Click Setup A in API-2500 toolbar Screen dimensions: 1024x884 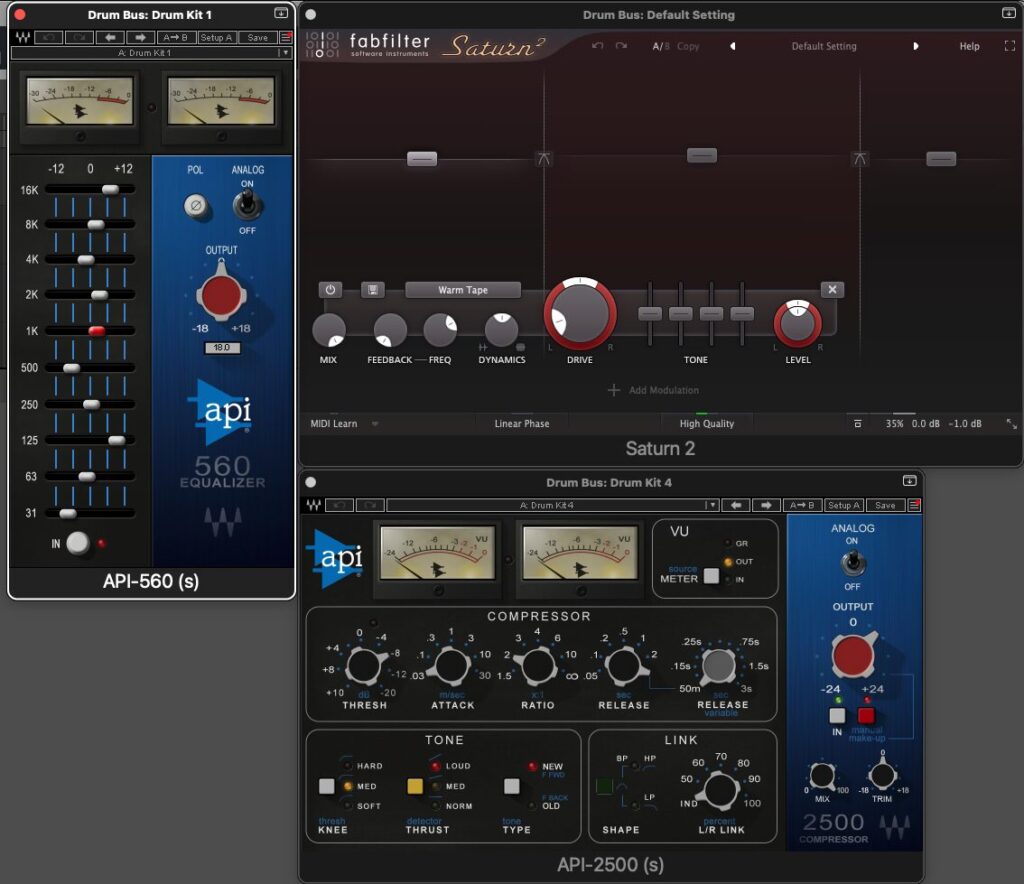click(844, 505)
